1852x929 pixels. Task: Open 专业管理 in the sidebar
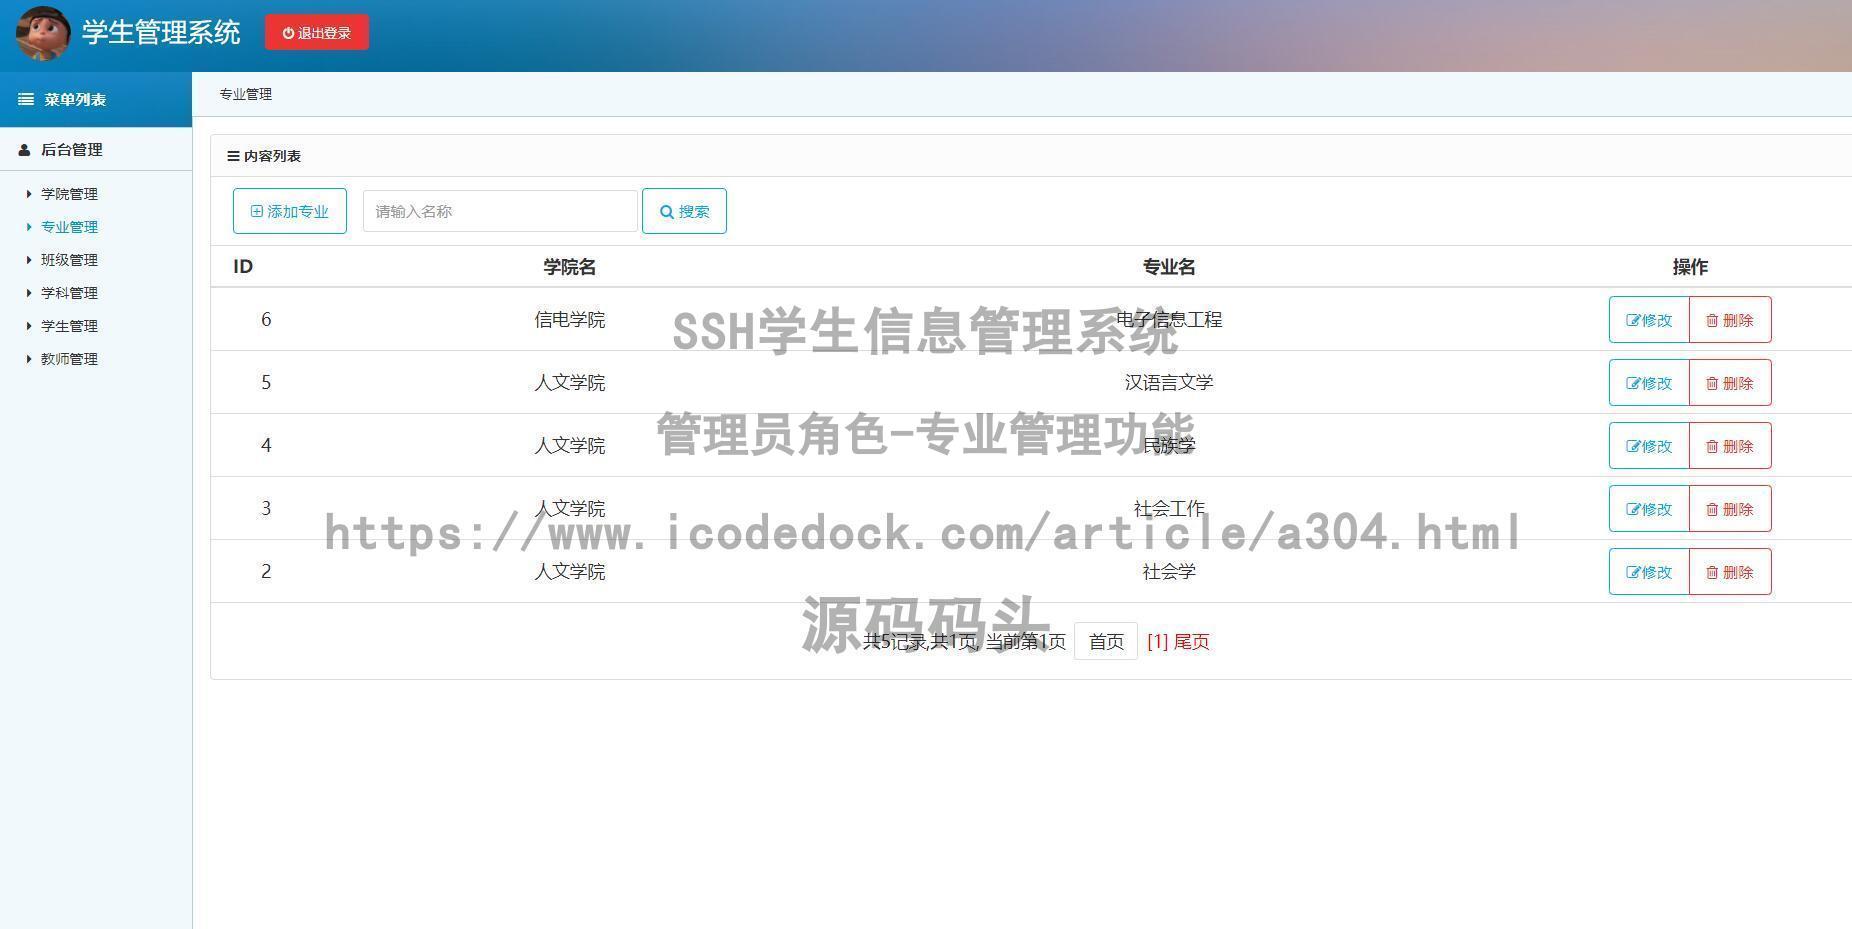tap(68, 227)
